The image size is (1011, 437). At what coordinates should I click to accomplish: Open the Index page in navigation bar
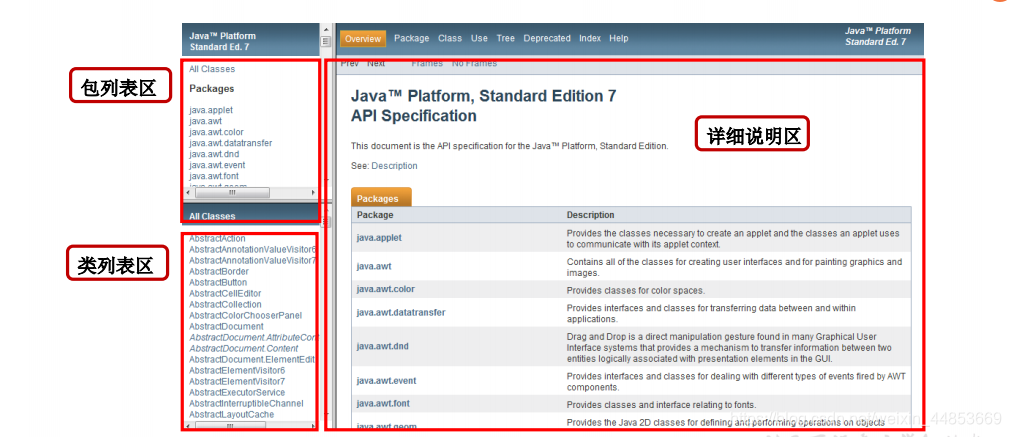(x=590, y=39)
